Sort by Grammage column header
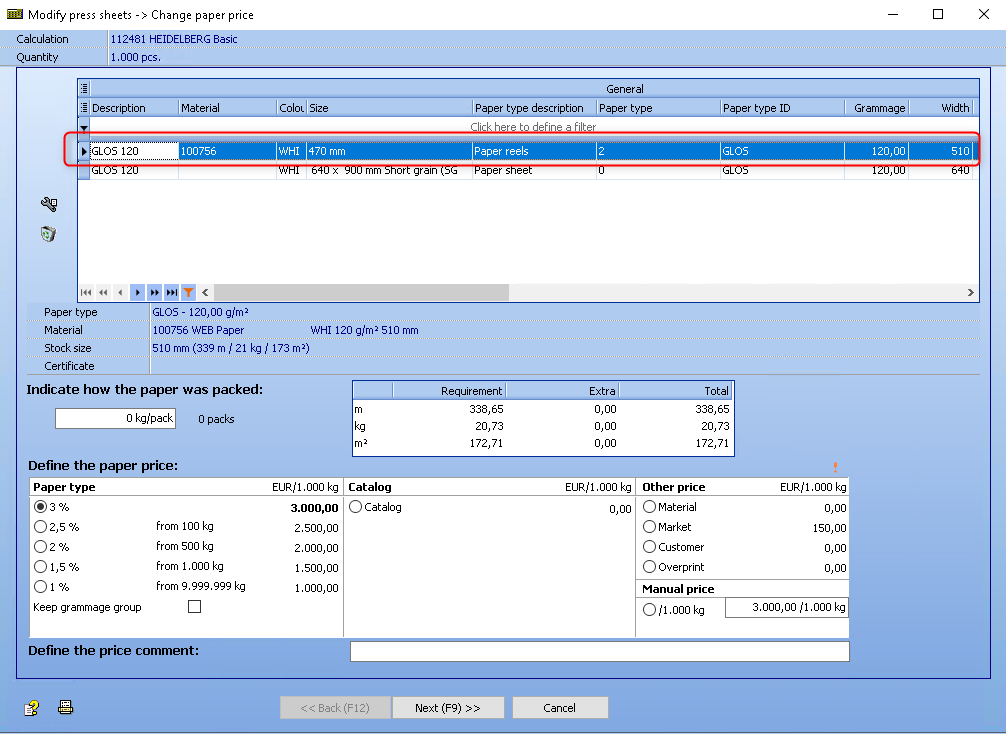Viewport: 1006px width, 734px height. (x=876, y=108)
